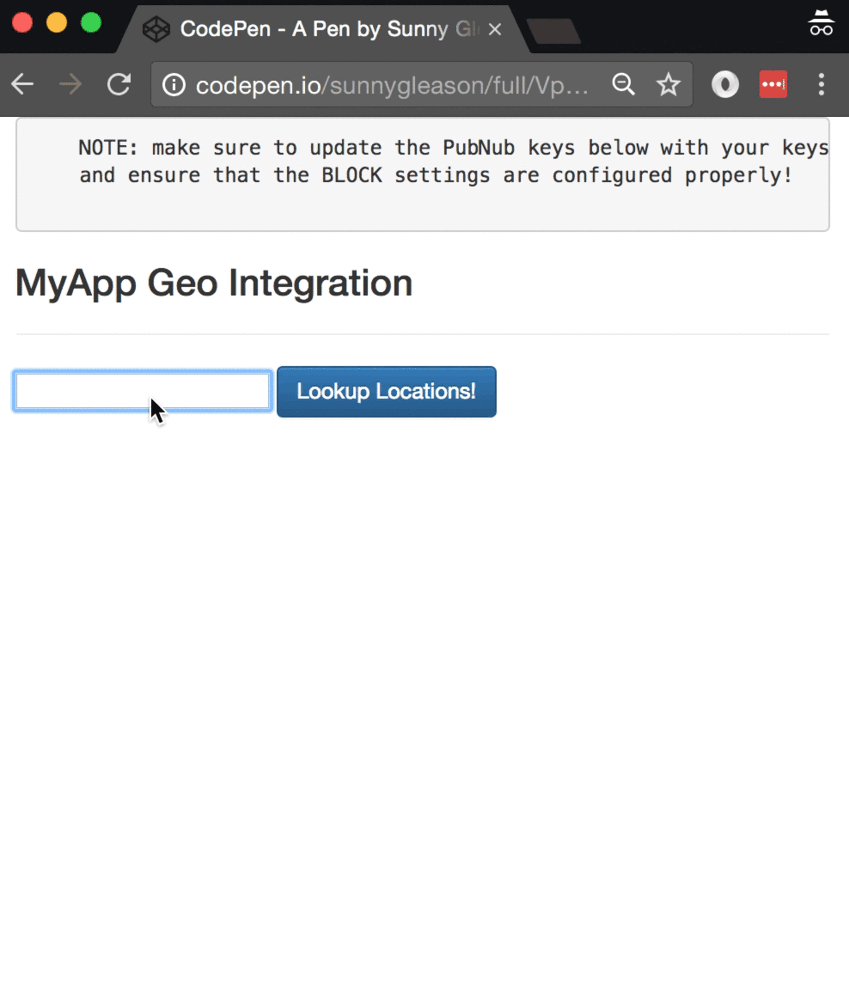The width and height of the screenshot is (849, 1000).
Task: Focus the codepen.io address bar URL
Action: (392, 85)
